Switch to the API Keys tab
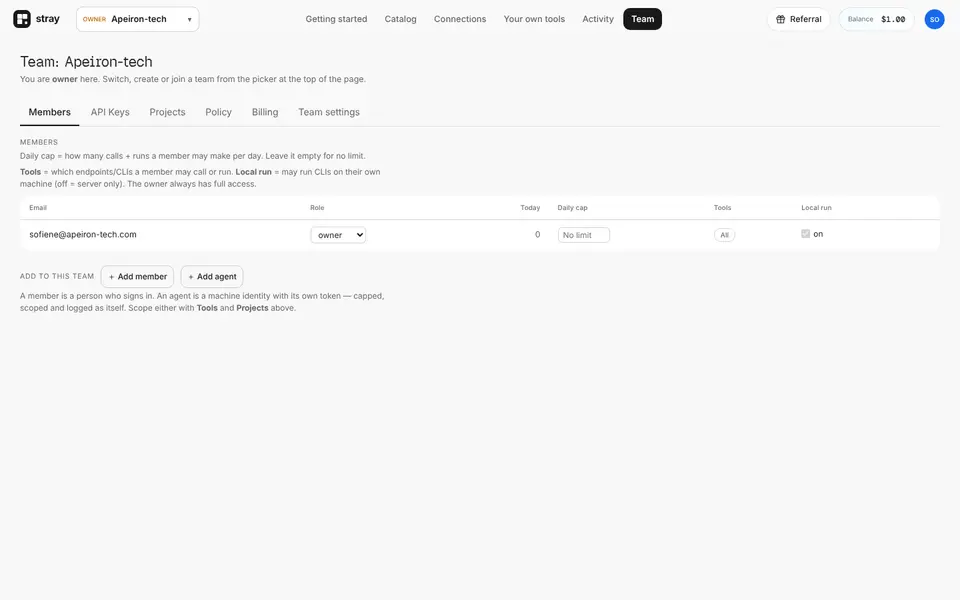This screenshot has width=960, height=600. coord(110,112)
